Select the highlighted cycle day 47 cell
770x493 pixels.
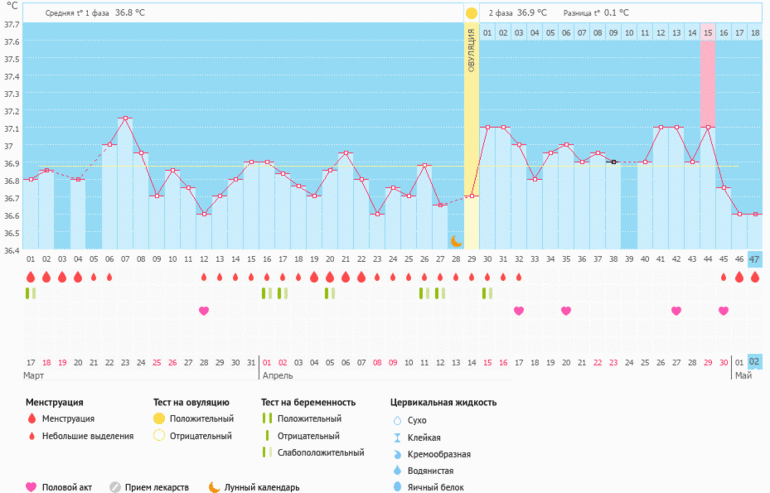pos(754,259)
